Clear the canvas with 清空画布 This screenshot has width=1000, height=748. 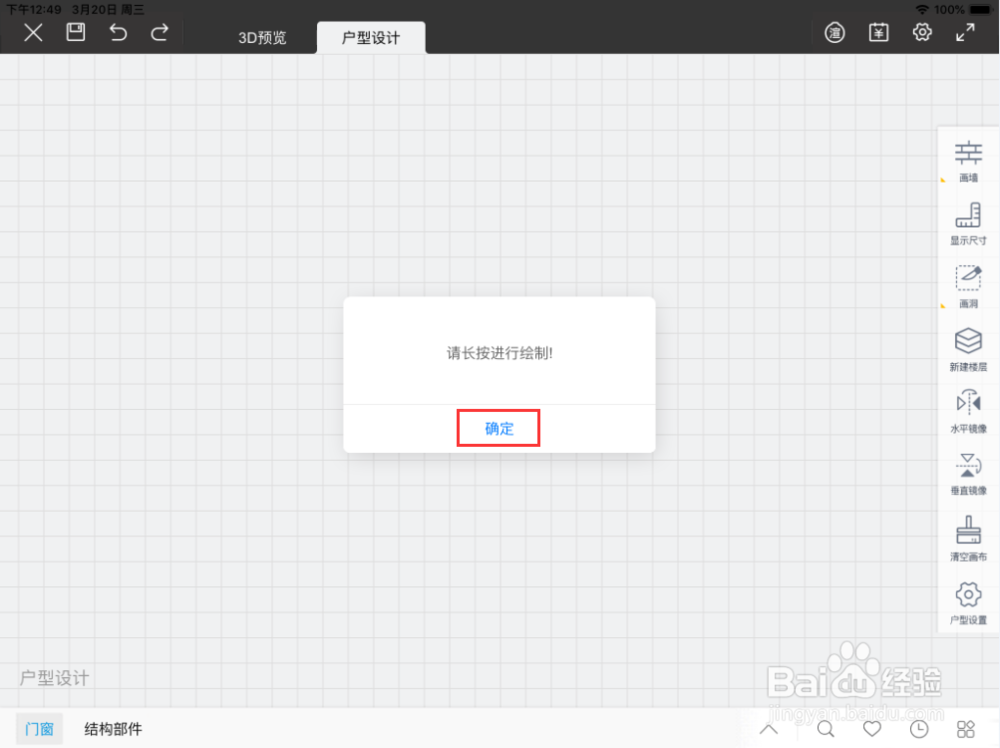point(968,539)
